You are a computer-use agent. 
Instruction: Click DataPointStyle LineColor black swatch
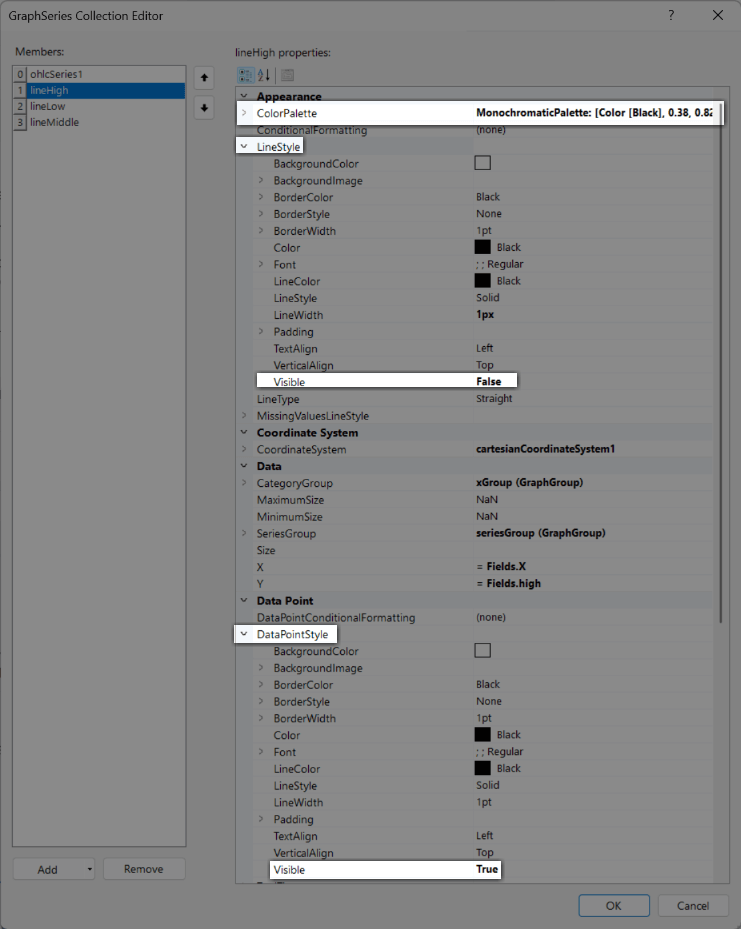(x=483, y=768)
